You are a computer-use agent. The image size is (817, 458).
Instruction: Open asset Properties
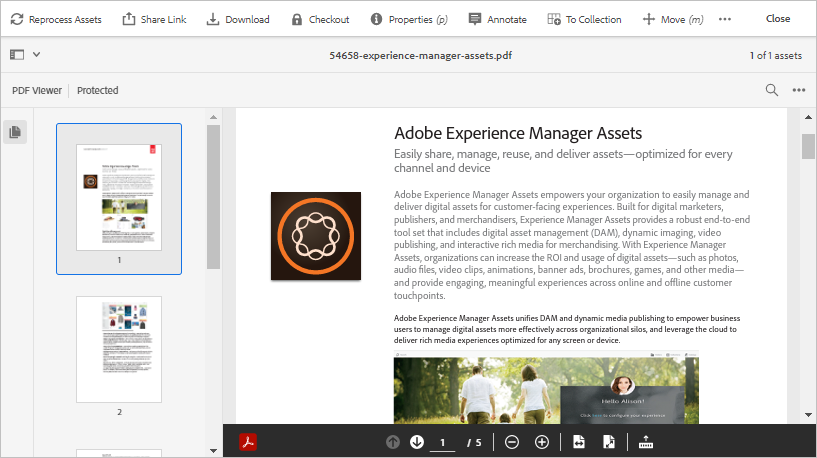410,19
